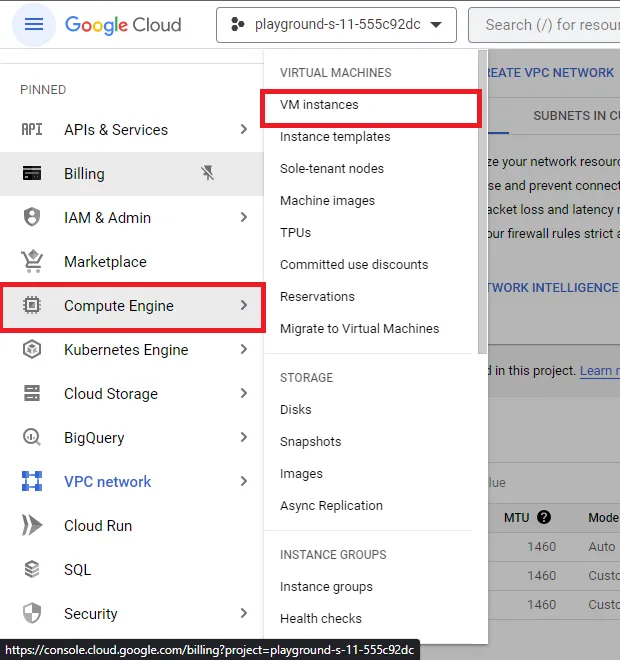The image size is (620, 660).
Task: Open APIs & Services menu item
Action: click(x=132, y=129)
